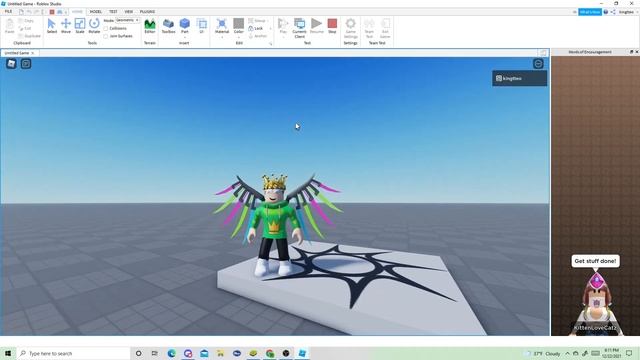Screen dimensions: 640x360
Task: Expand the Material dropdown arrow
Action: coord(222,37)
